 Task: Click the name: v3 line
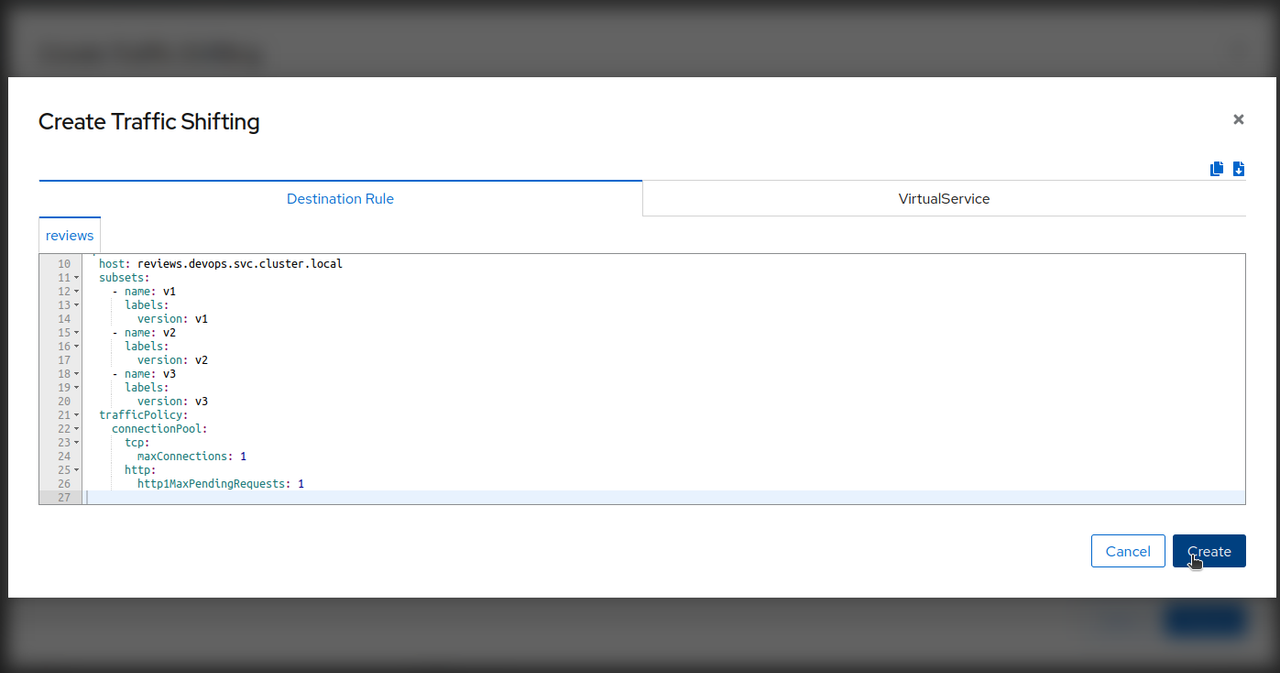click(x=144, y=374)
